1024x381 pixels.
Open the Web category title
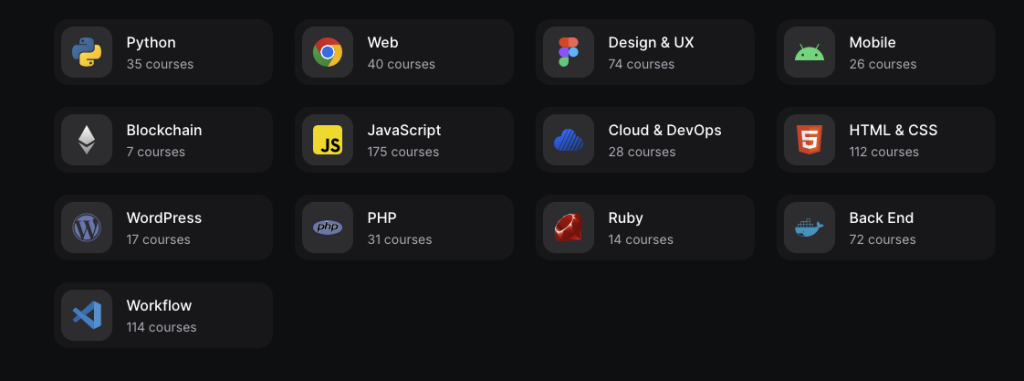[x=383, y=43]
